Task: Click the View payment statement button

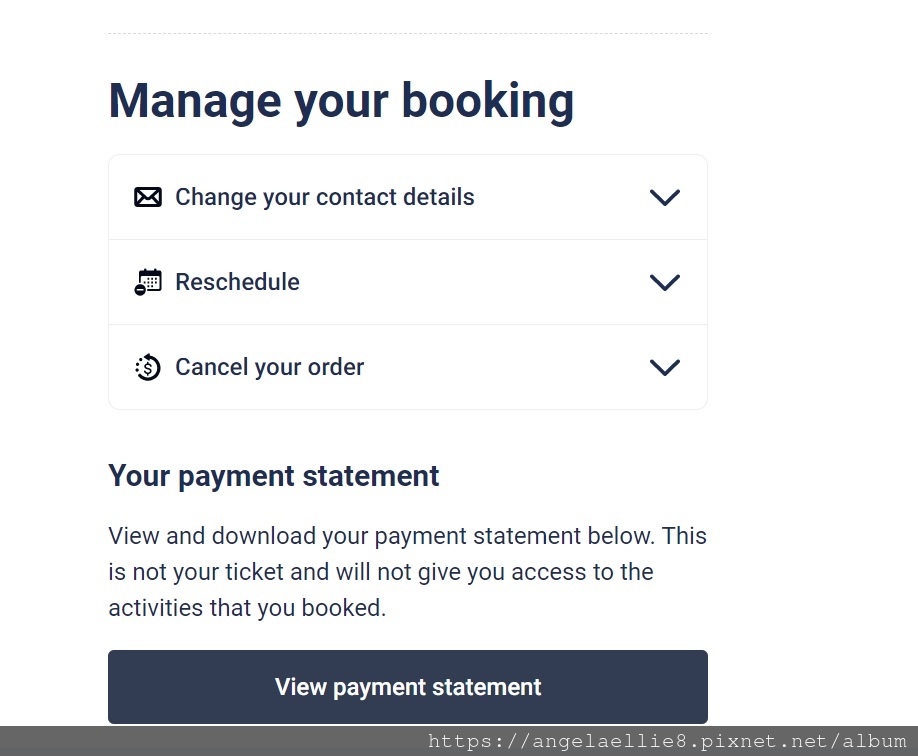Action: (x=407, y=687)
